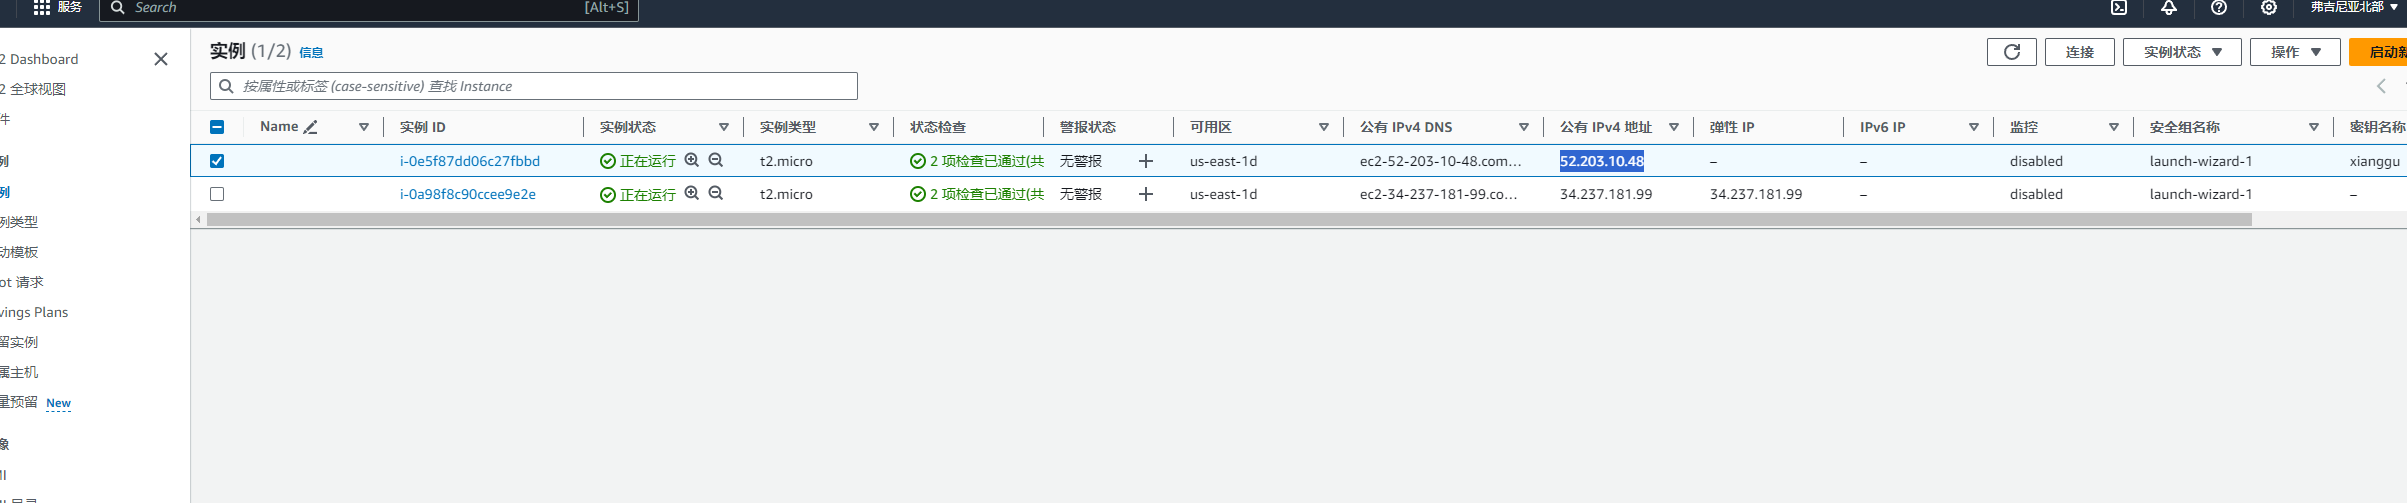Click the edit pencil next to Name
Image resolution: width=2407 pixels, height=503 pixels.
311,127
